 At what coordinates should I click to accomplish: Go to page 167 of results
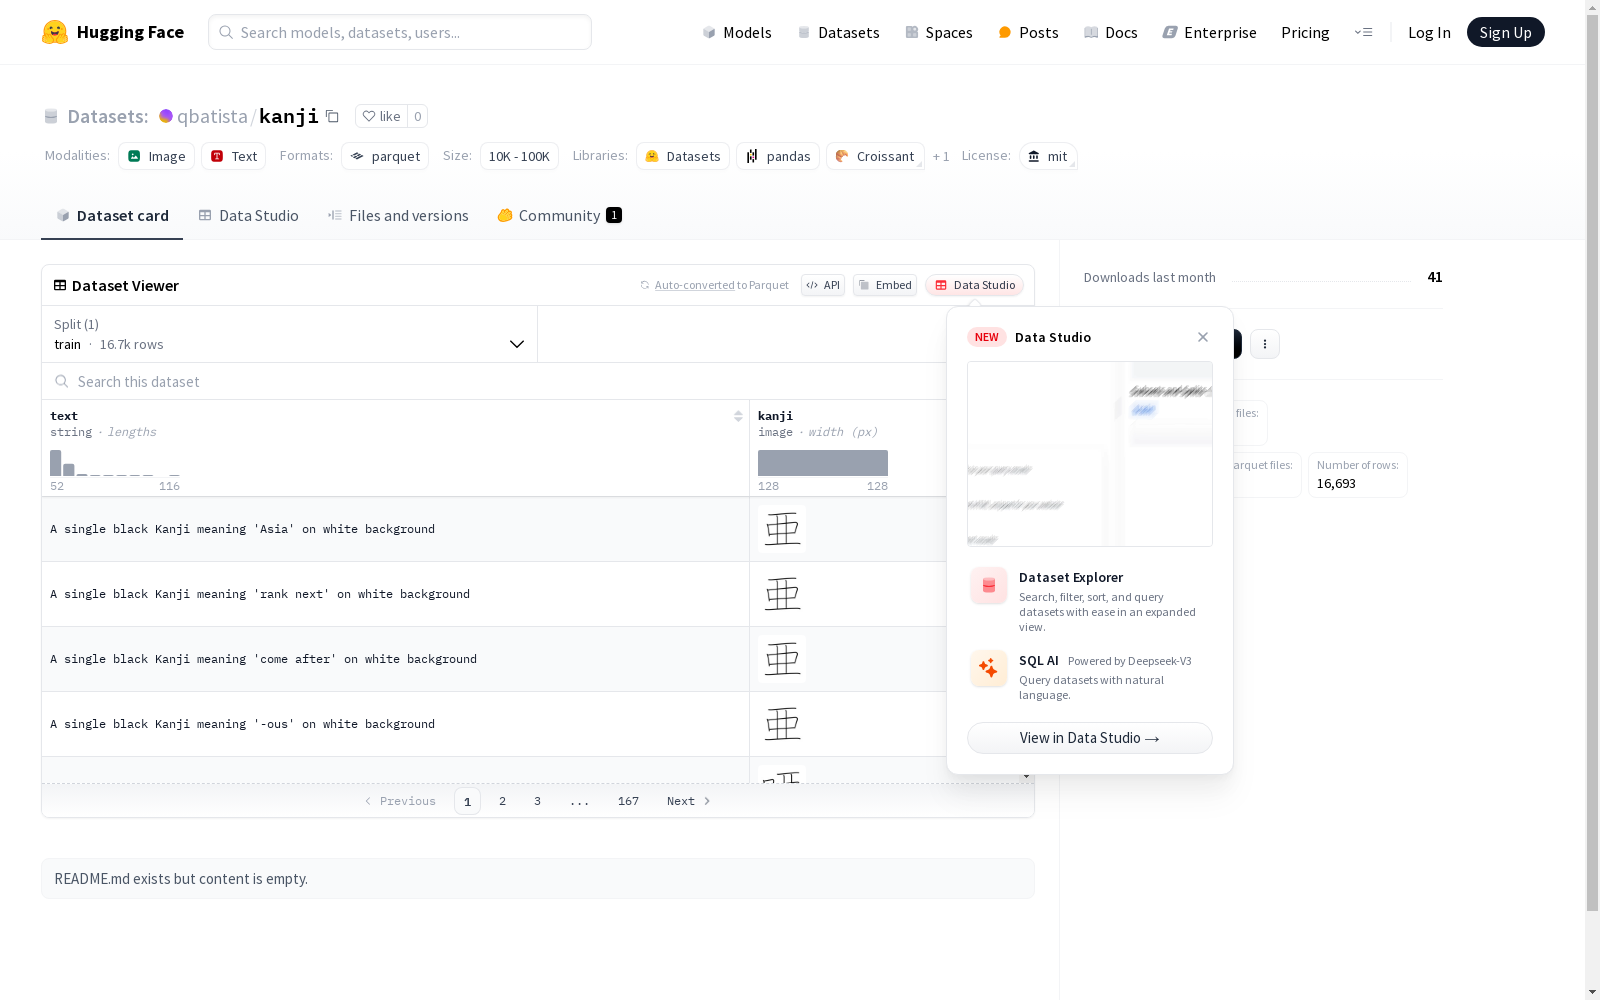pos(628,801)
